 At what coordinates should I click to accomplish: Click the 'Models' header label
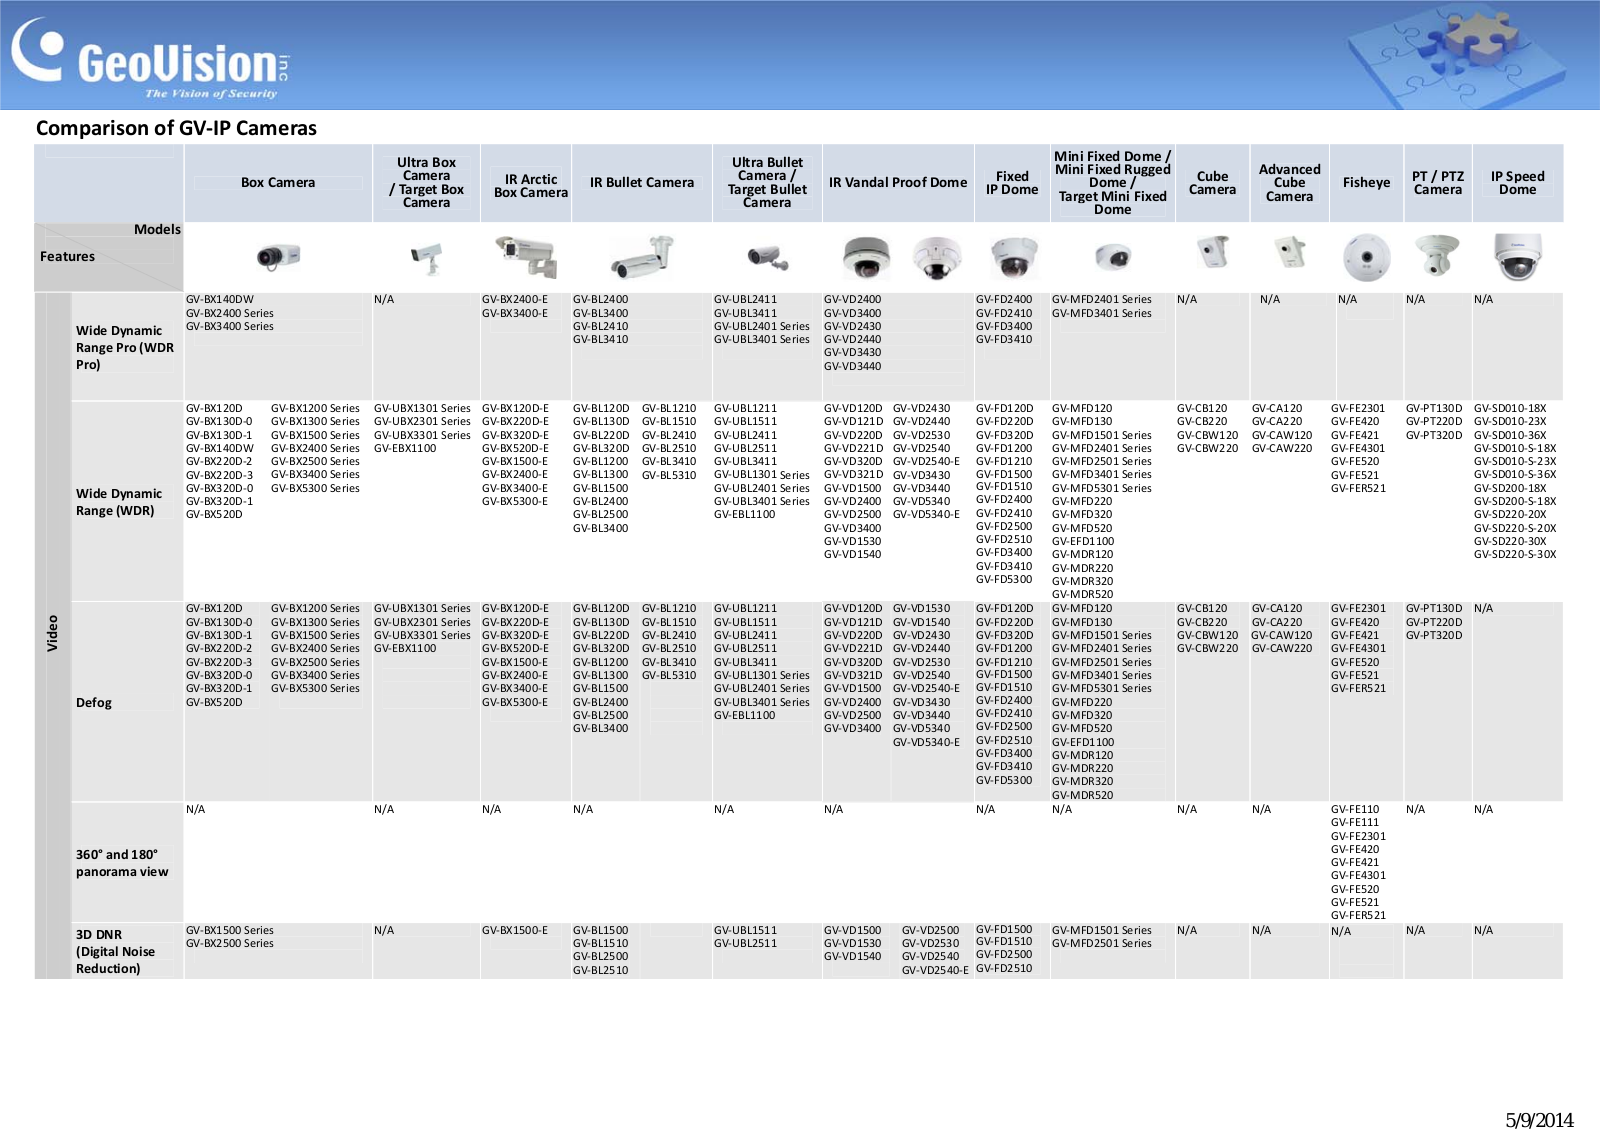pos(157,230)
